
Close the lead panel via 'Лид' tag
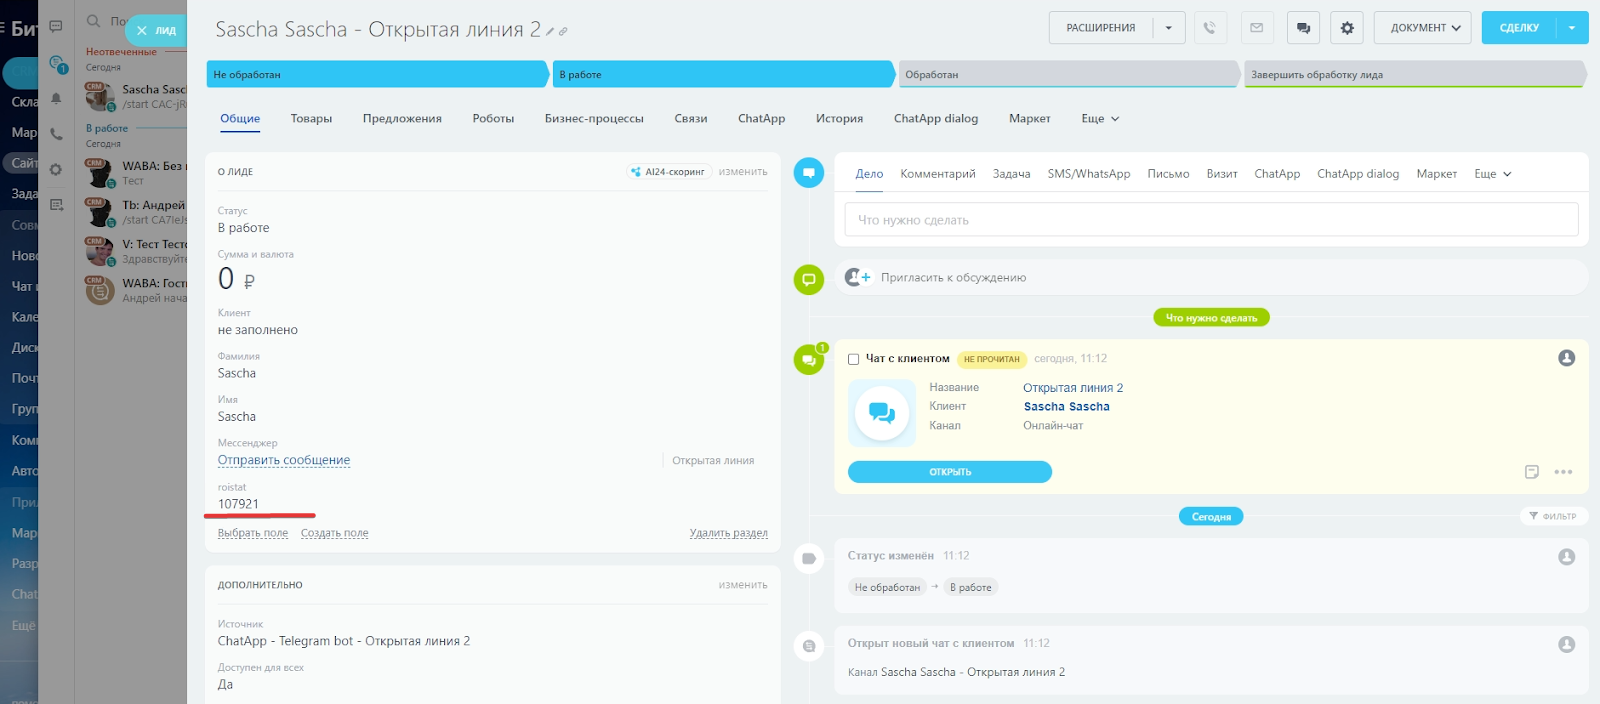click(156, 31)
